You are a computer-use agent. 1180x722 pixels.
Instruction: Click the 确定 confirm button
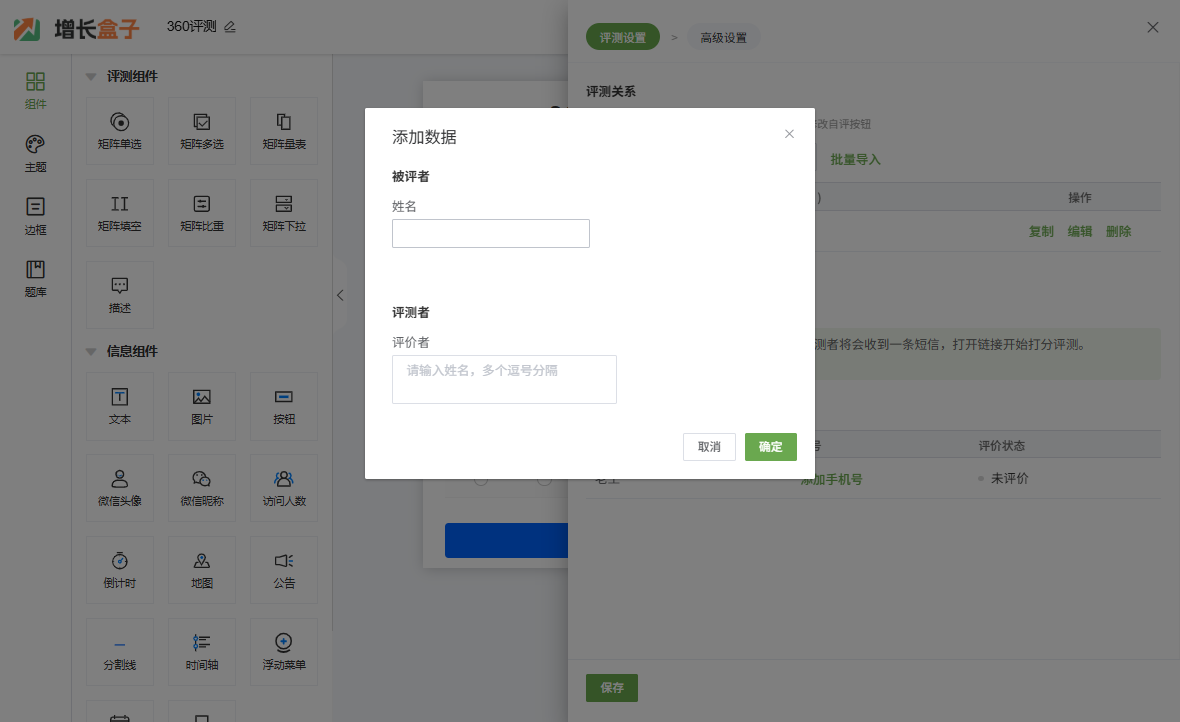(x=771, y=446)
